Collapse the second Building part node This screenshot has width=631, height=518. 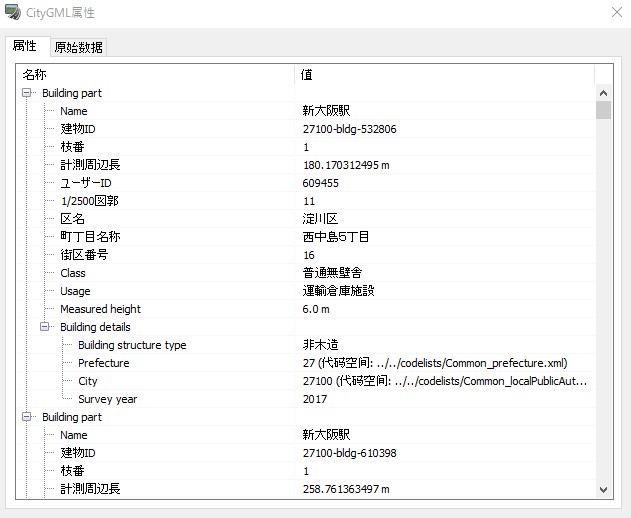tap(27, 417)
